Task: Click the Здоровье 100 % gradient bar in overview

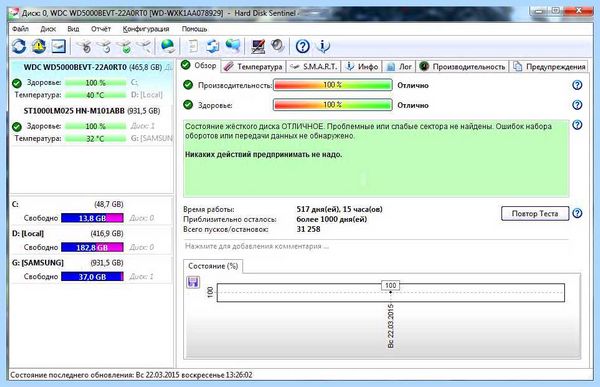Action: pyautogui.click(x=333, y=105)
